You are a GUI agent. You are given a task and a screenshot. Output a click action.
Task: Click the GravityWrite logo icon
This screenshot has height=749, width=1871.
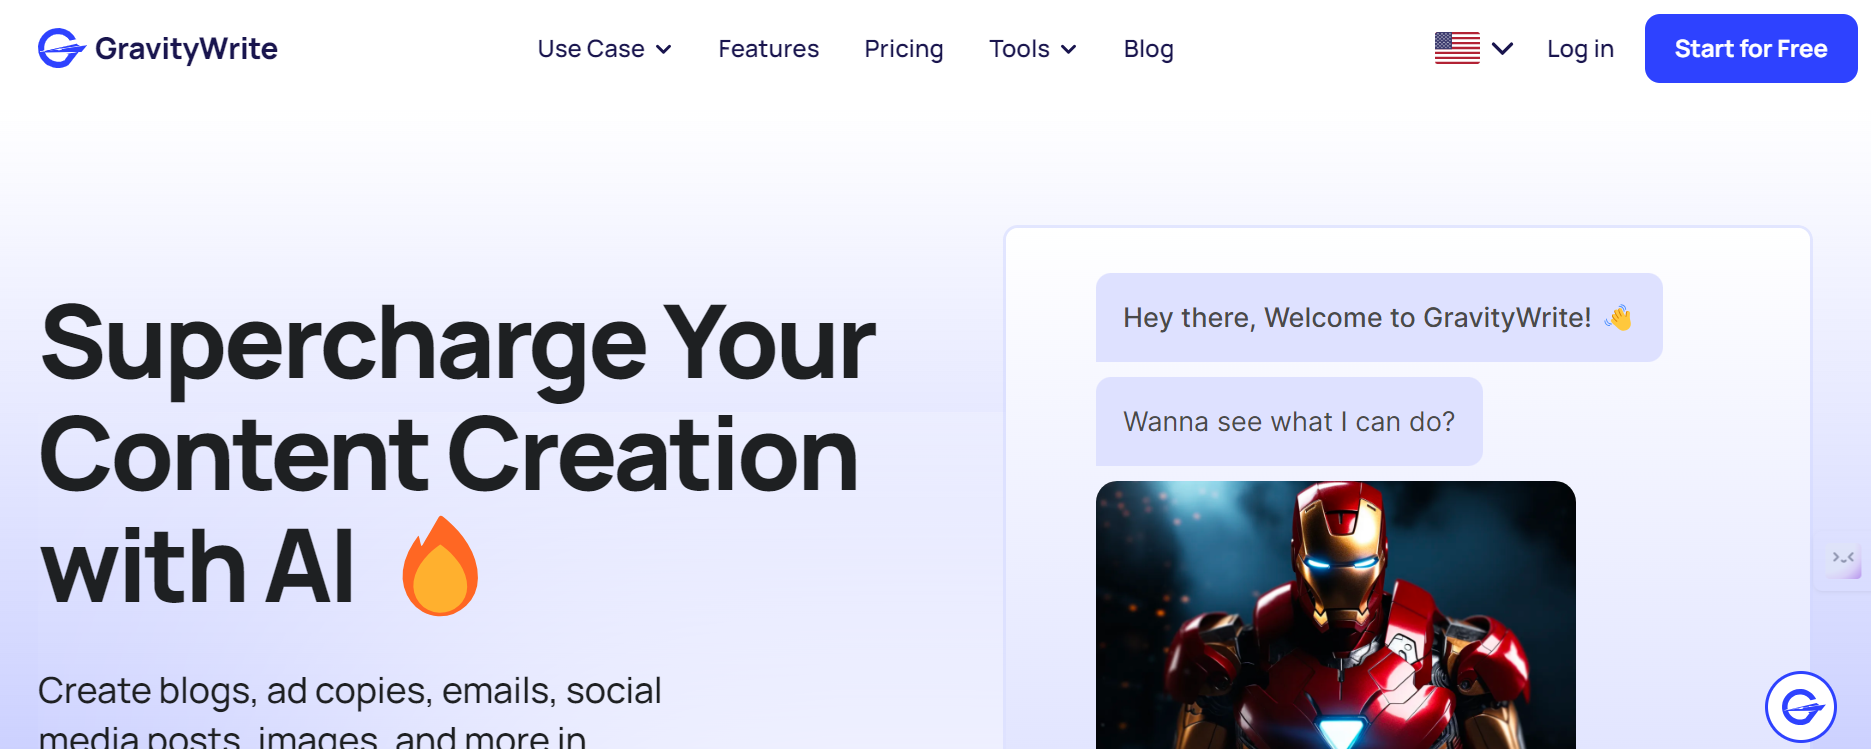[61, 48]
